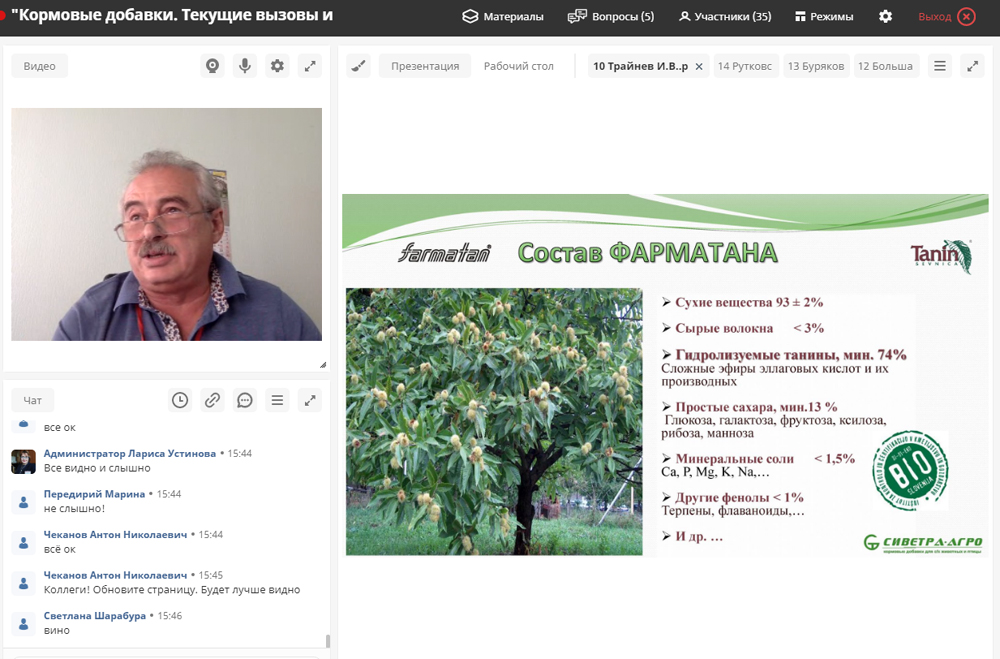This screenshot has height=659, width=1000.
Task: Open the 13 Буряков presentation tab
Action: [816, 66]
